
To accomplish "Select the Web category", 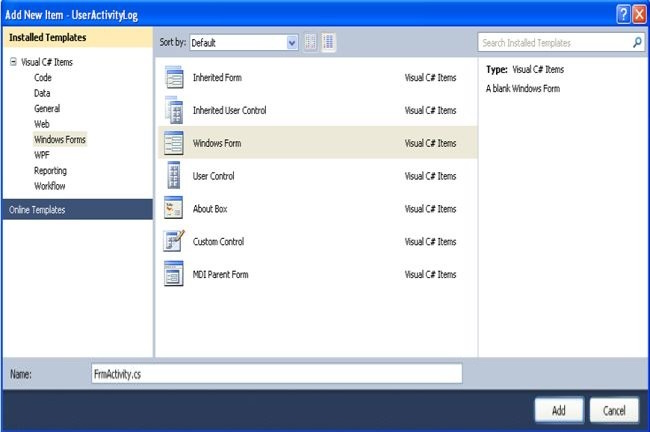I will [41, 124].
